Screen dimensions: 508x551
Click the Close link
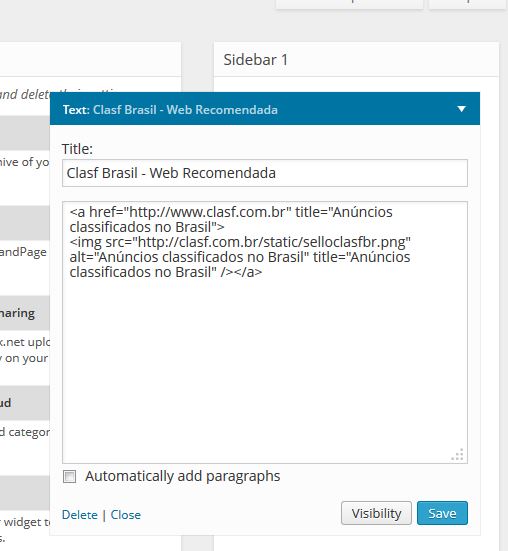pos(125,515)
